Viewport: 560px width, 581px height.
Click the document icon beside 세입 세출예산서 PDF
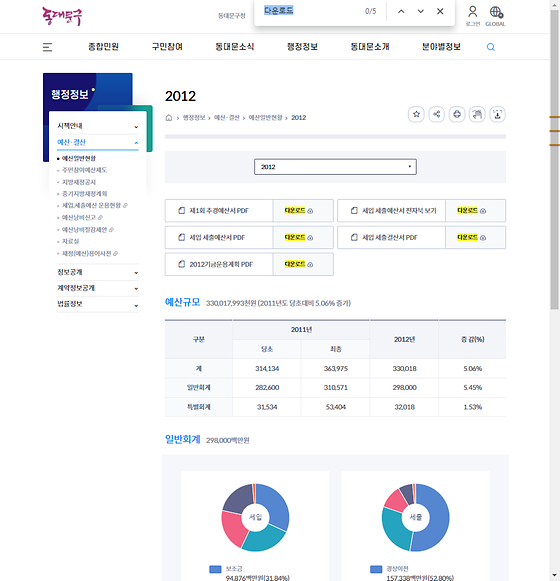pyautogui.click(x=182, y=237)
